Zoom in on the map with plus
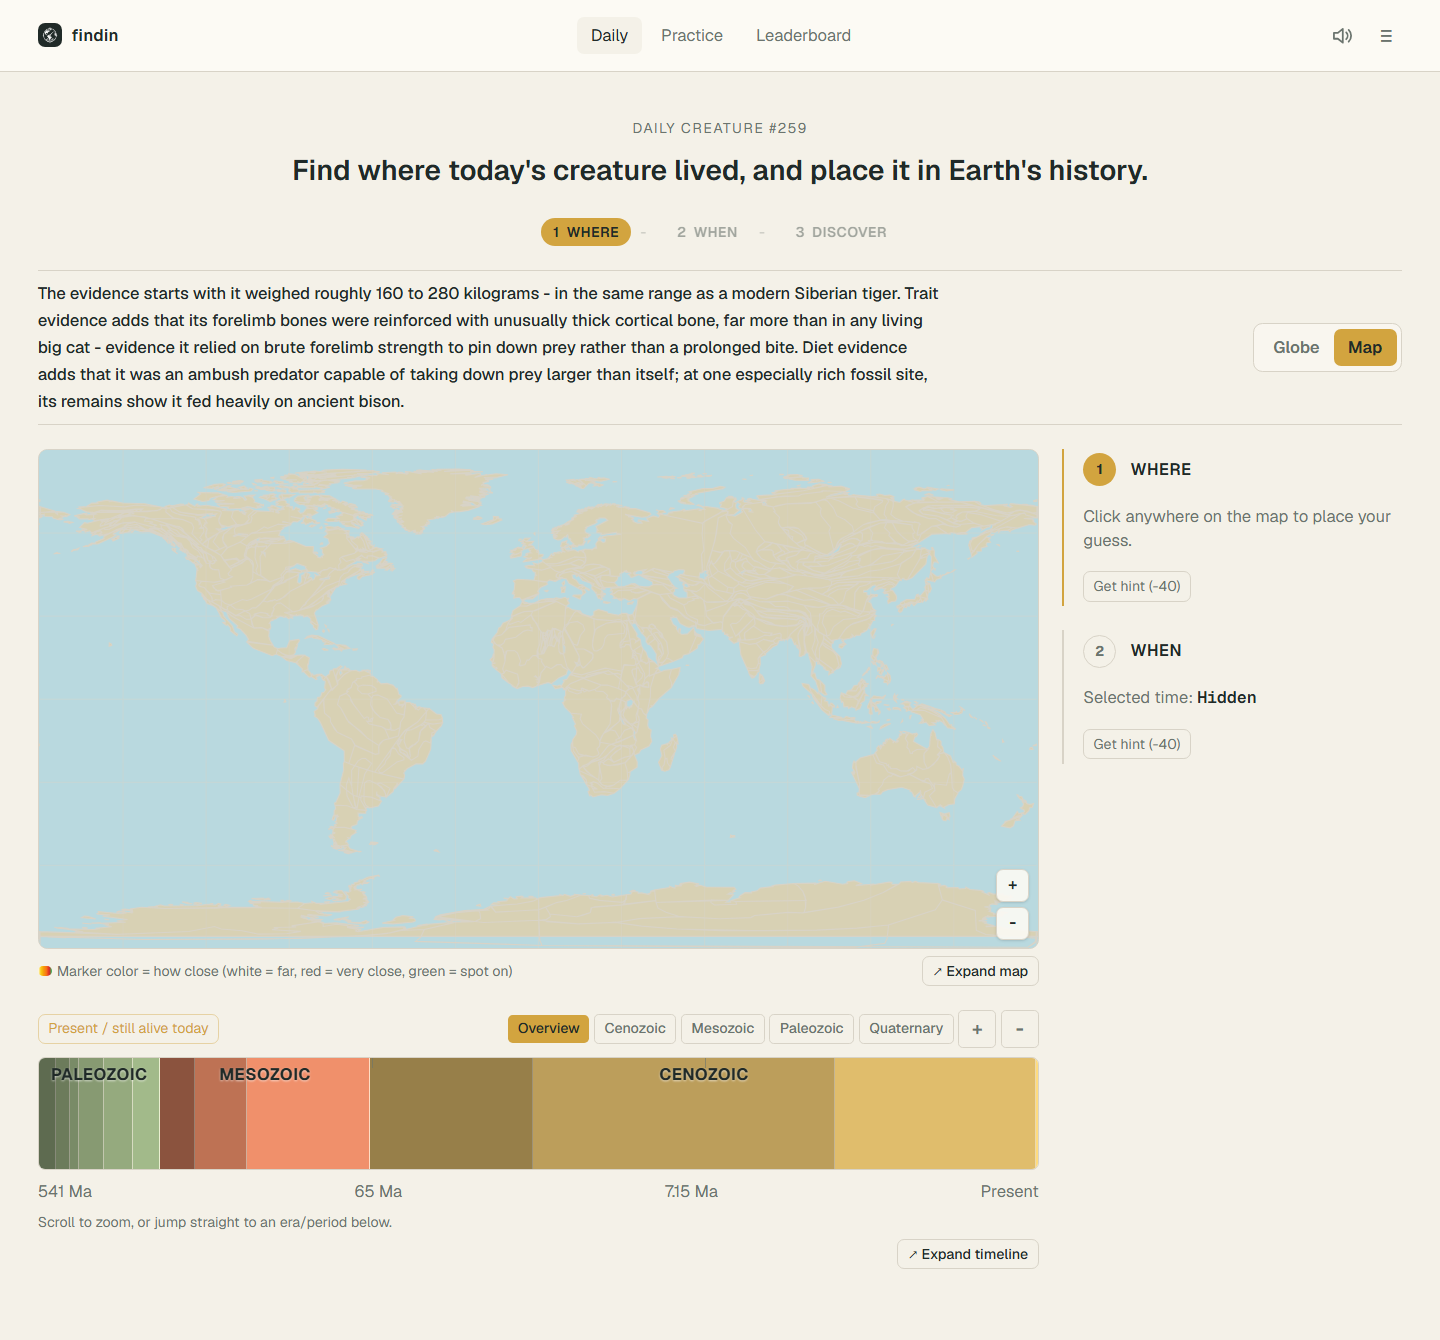1440x1340 pixels. 1013,885
